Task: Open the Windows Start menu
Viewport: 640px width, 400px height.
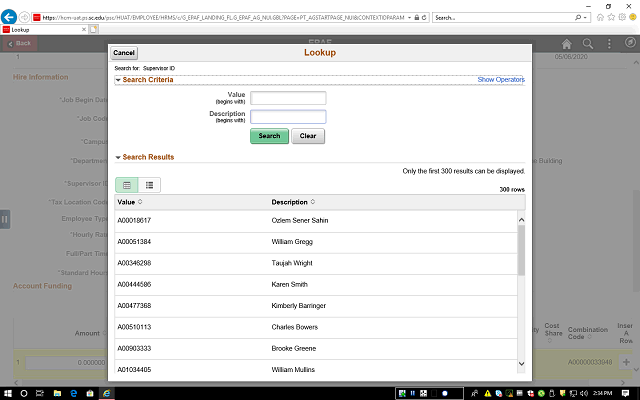Action: pyautogui.click(x=8, y=393)
